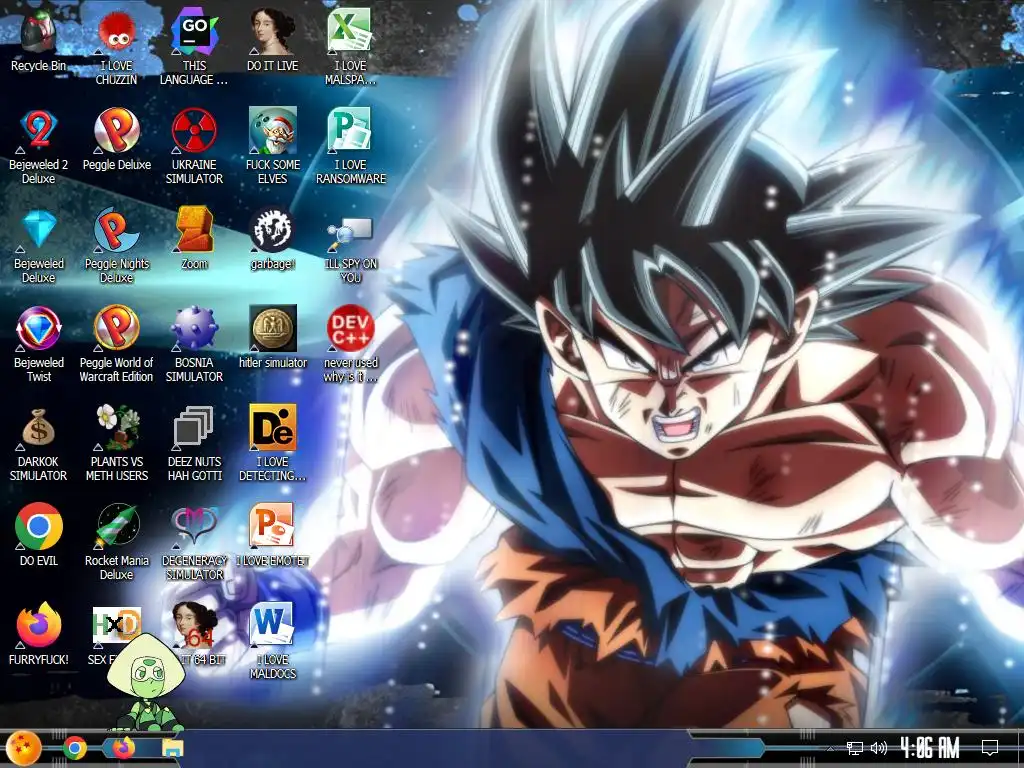This screenshot has width=1024, height=768.
Task: Select the garbage! desktop shortcut
Action: pyautogui.click(x=272, y=230)
